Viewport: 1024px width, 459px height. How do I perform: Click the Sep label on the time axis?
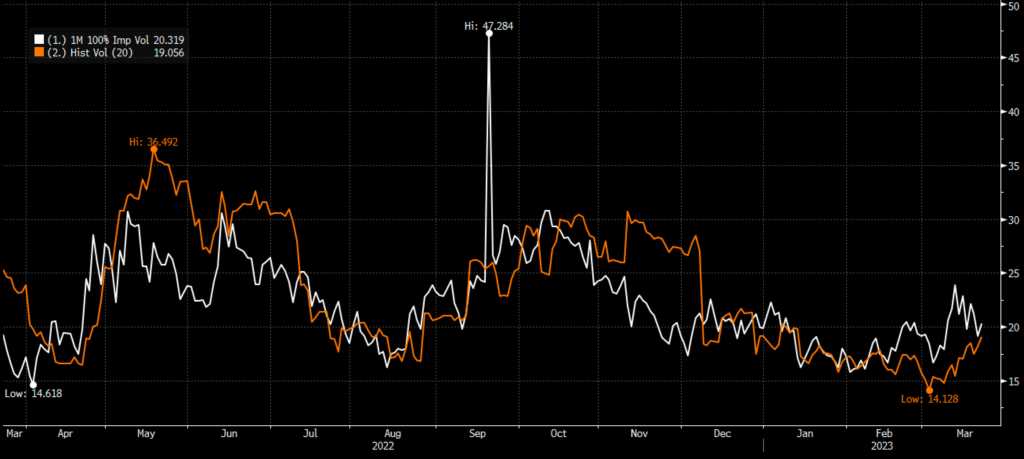476,435
